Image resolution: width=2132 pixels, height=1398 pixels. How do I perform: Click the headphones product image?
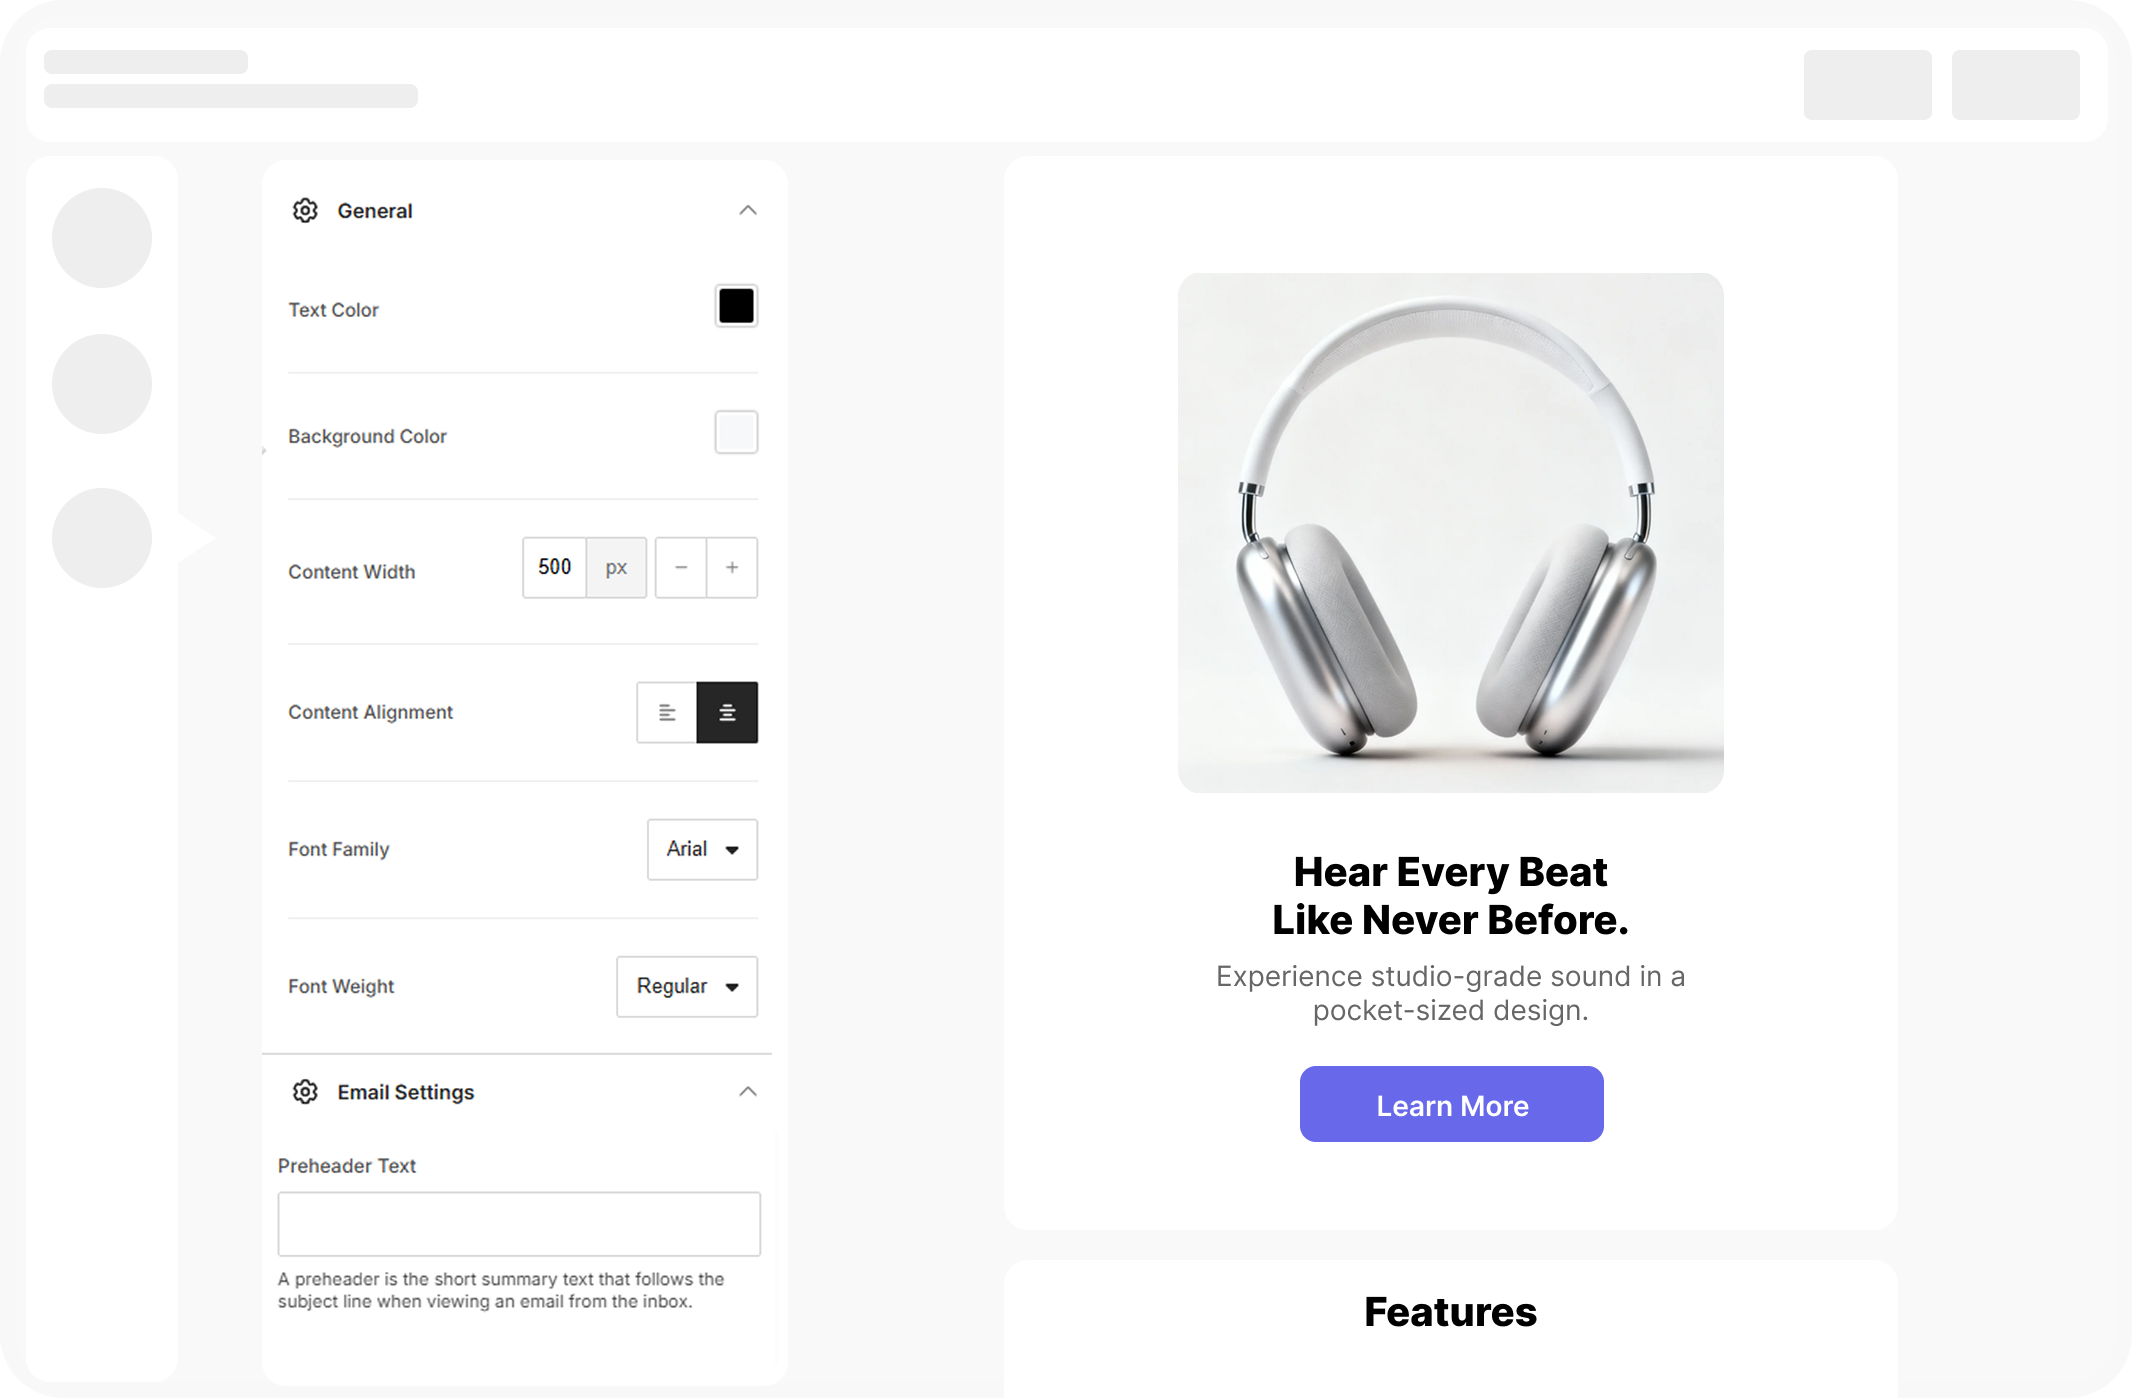point(1451,533)
